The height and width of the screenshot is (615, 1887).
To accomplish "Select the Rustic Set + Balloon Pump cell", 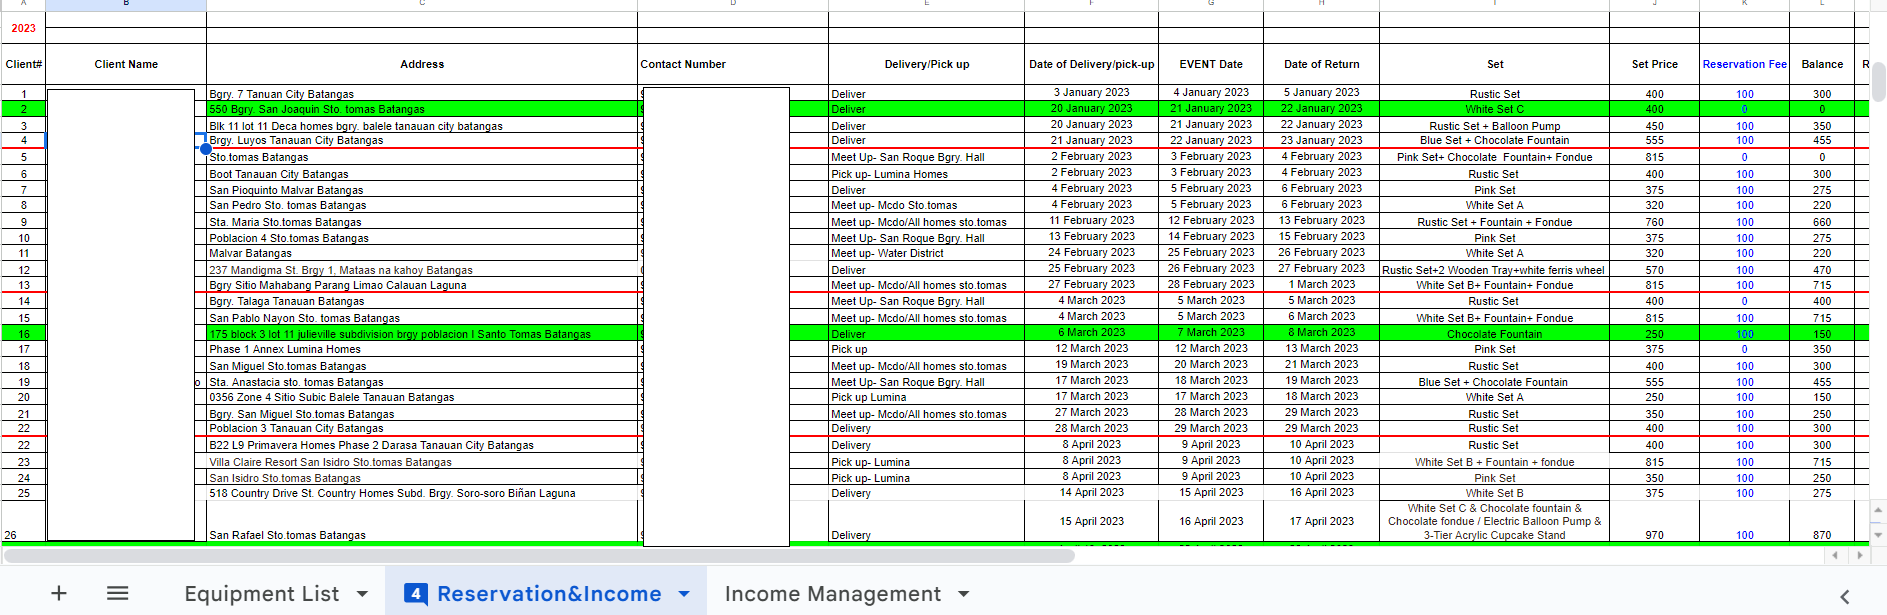I will 1495,126.
